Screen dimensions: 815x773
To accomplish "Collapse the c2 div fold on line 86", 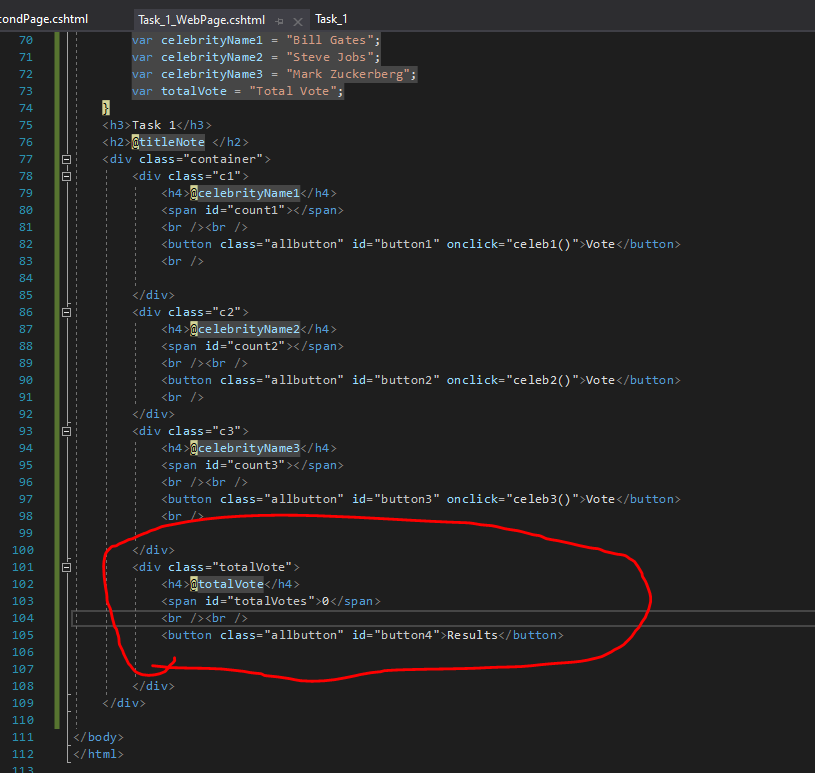I will (67, 312).
